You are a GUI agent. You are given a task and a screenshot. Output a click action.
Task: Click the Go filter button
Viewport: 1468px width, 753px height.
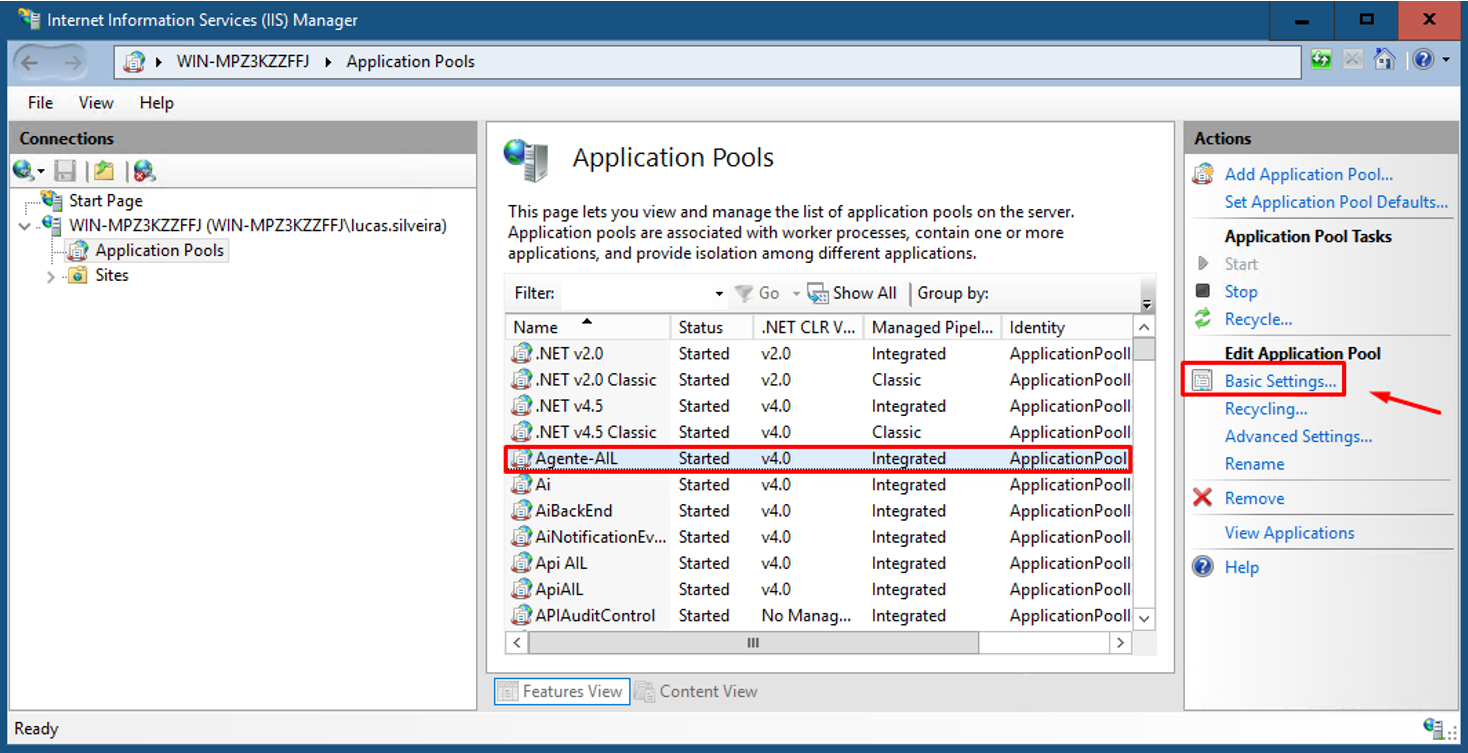point(757,293)
